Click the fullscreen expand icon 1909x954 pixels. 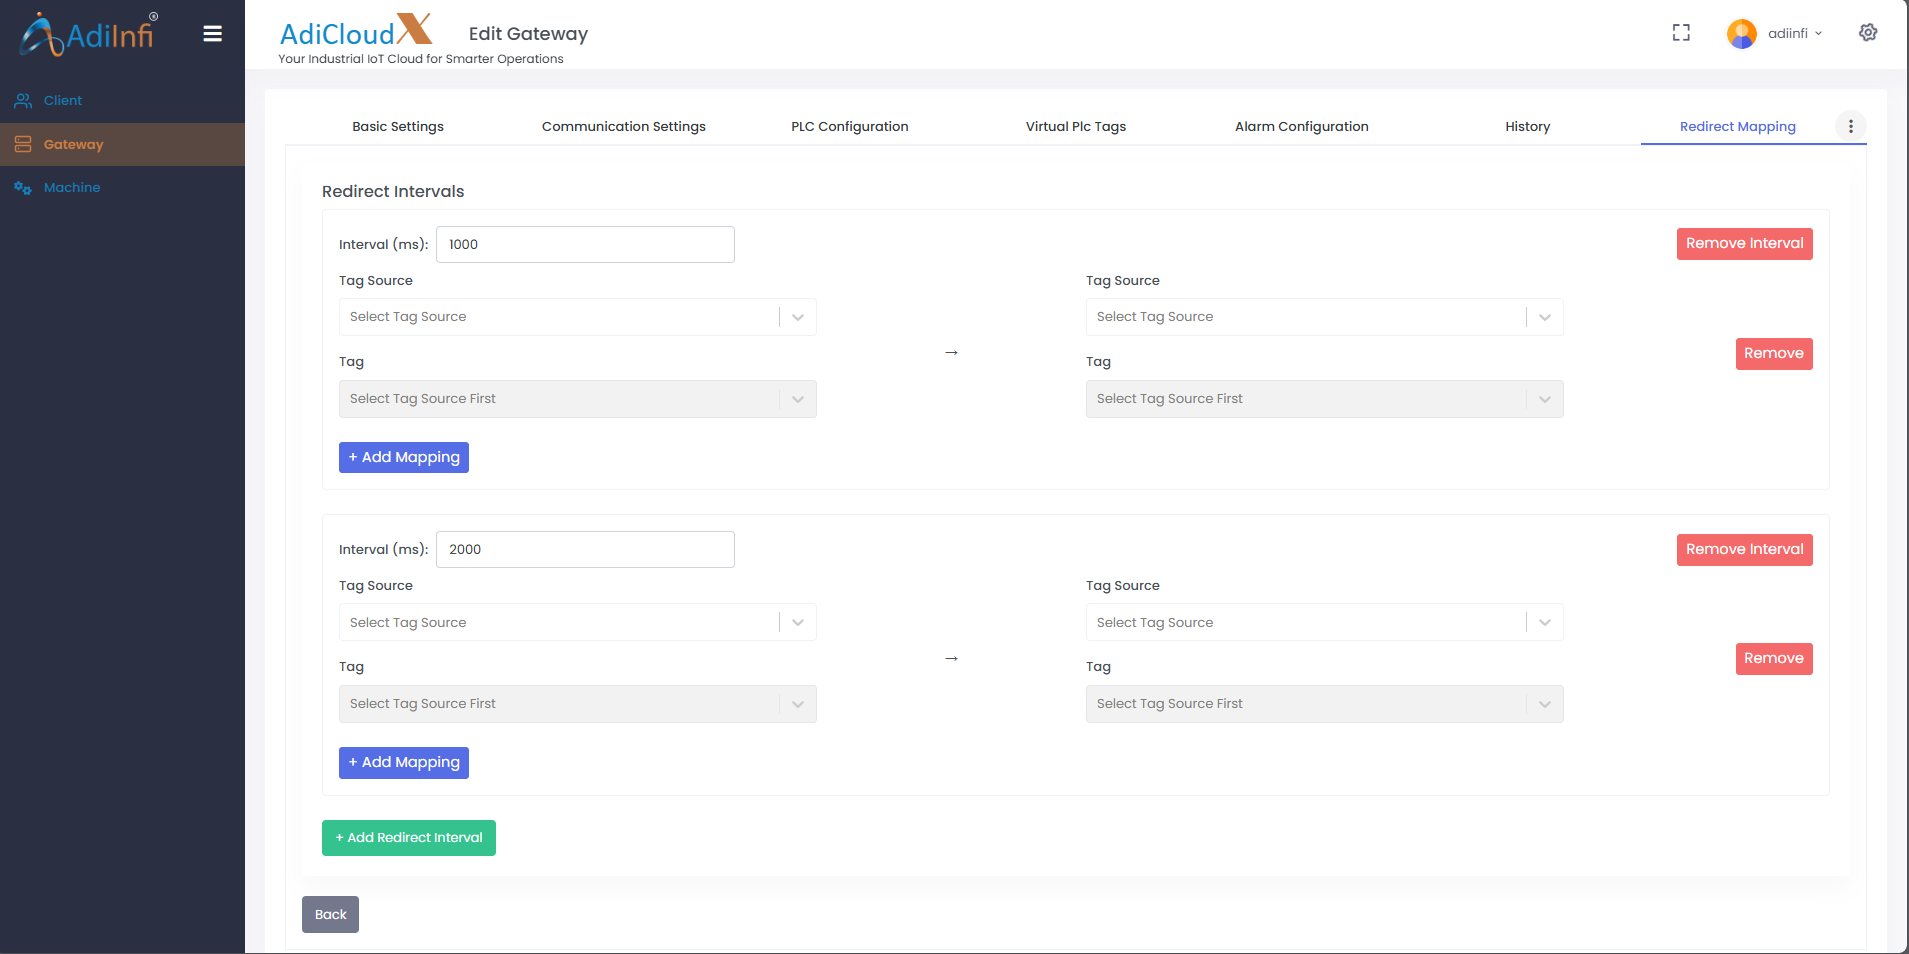pyautogui.click(x=1681, y=33)
